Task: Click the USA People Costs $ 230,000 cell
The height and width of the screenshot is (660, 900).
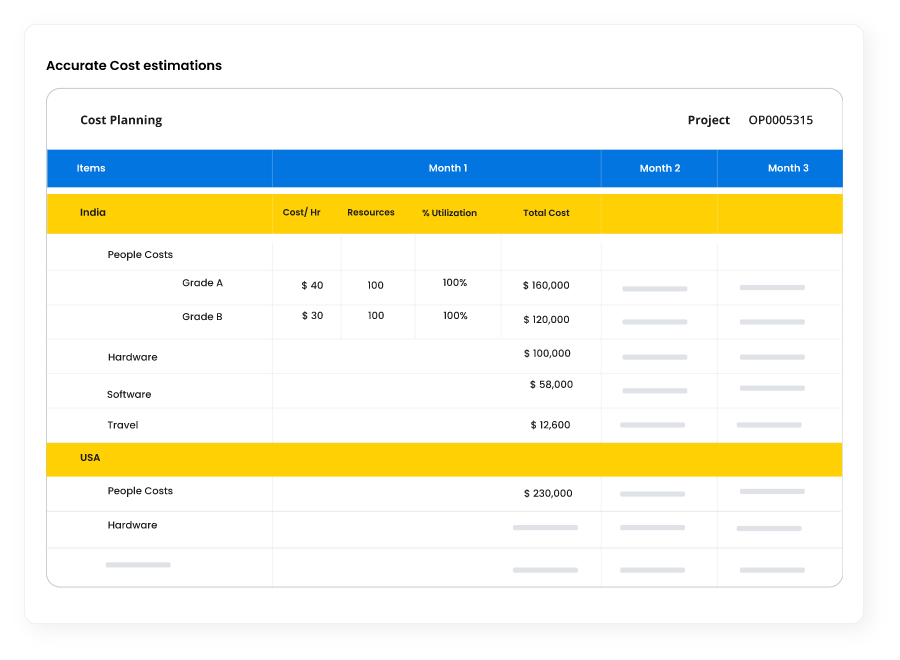Action: (x=548, y=493)
